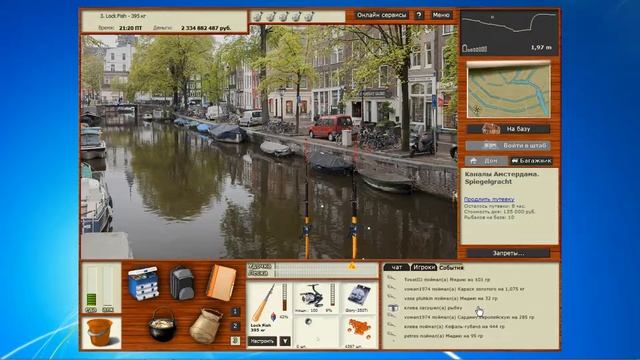Switch to rod slot 3
The width and height of the screenshot is (640, 360).
click(235, 340)
